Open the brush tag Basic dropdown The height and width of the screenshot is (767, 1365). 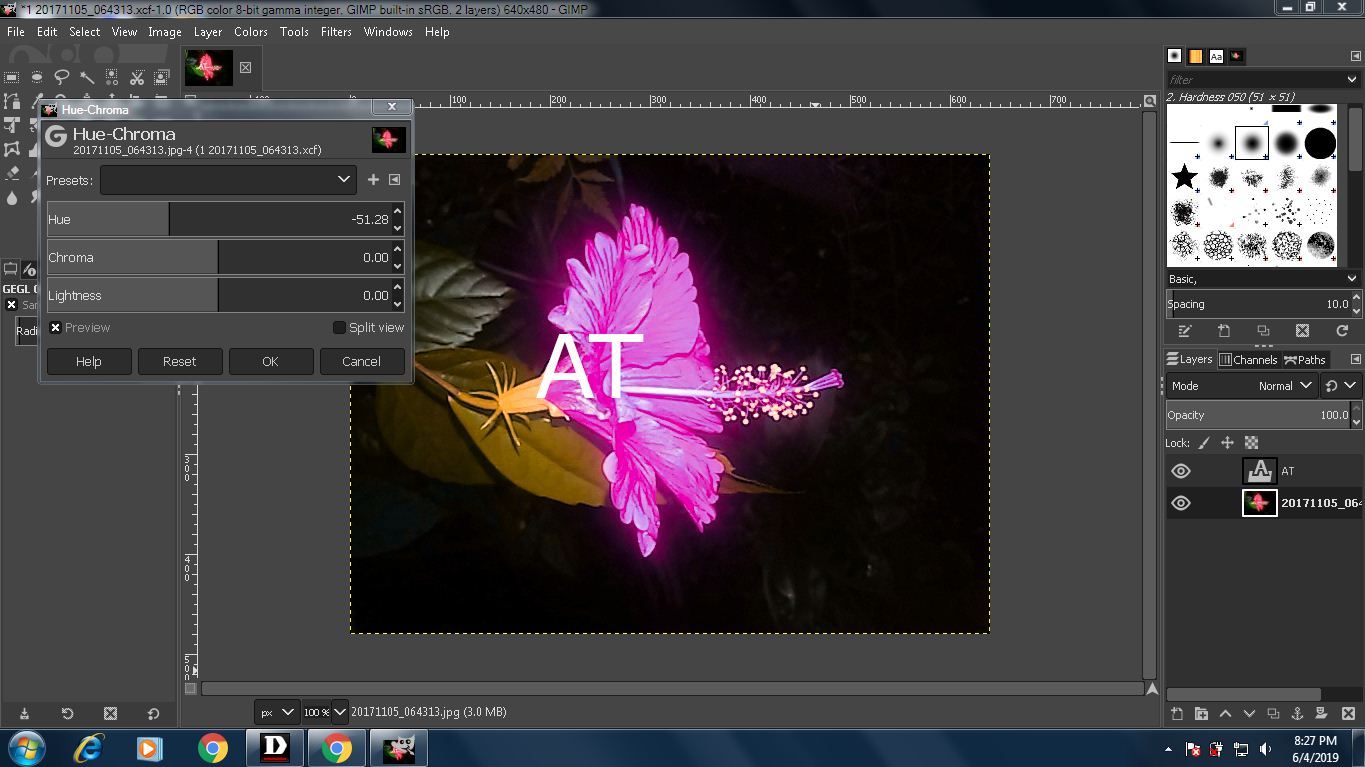point(1263,279)
